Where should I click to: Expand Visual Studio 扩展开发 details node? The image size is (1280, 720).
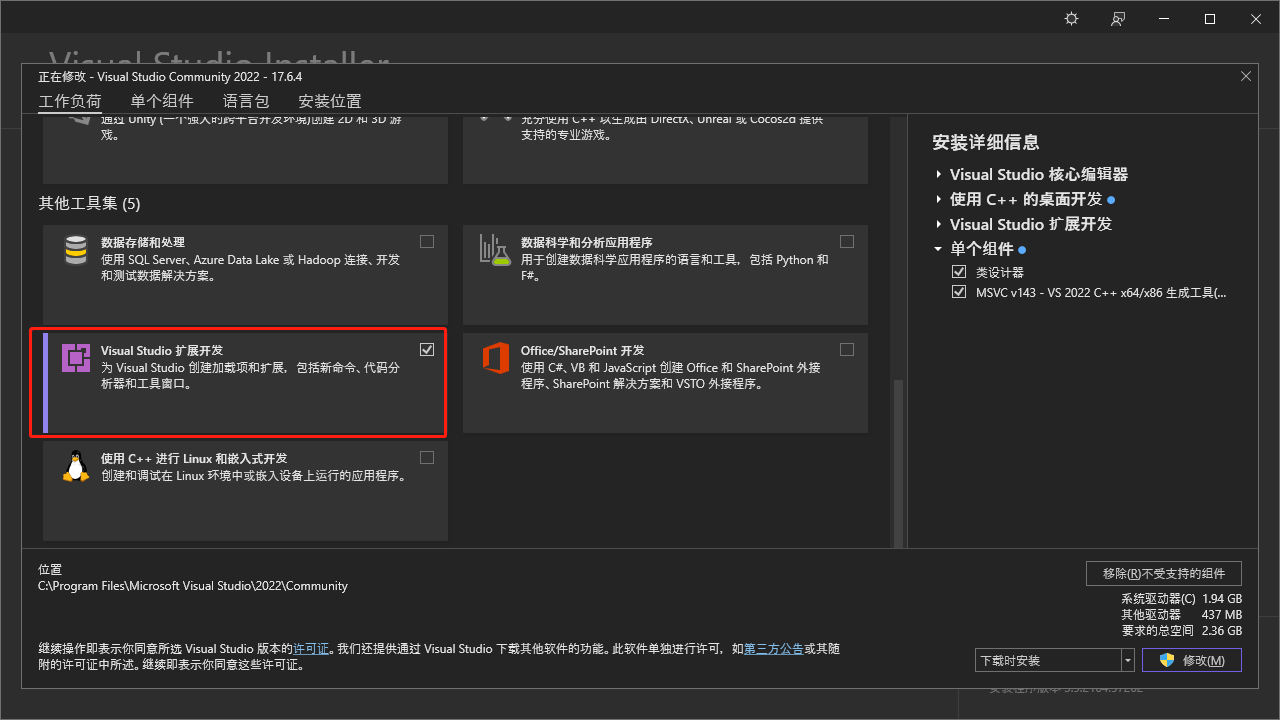(x=939, y=224)
